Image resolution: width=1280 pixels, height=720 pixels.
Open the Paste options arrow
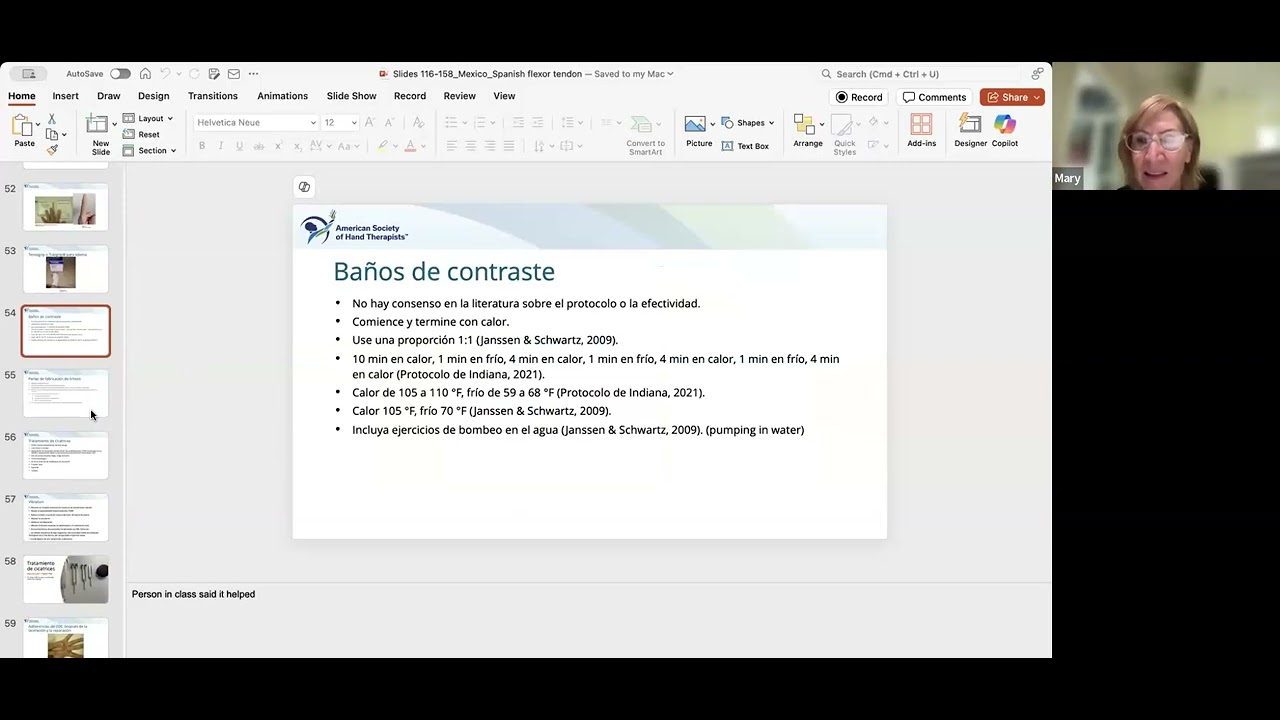[x=38, y=125]
